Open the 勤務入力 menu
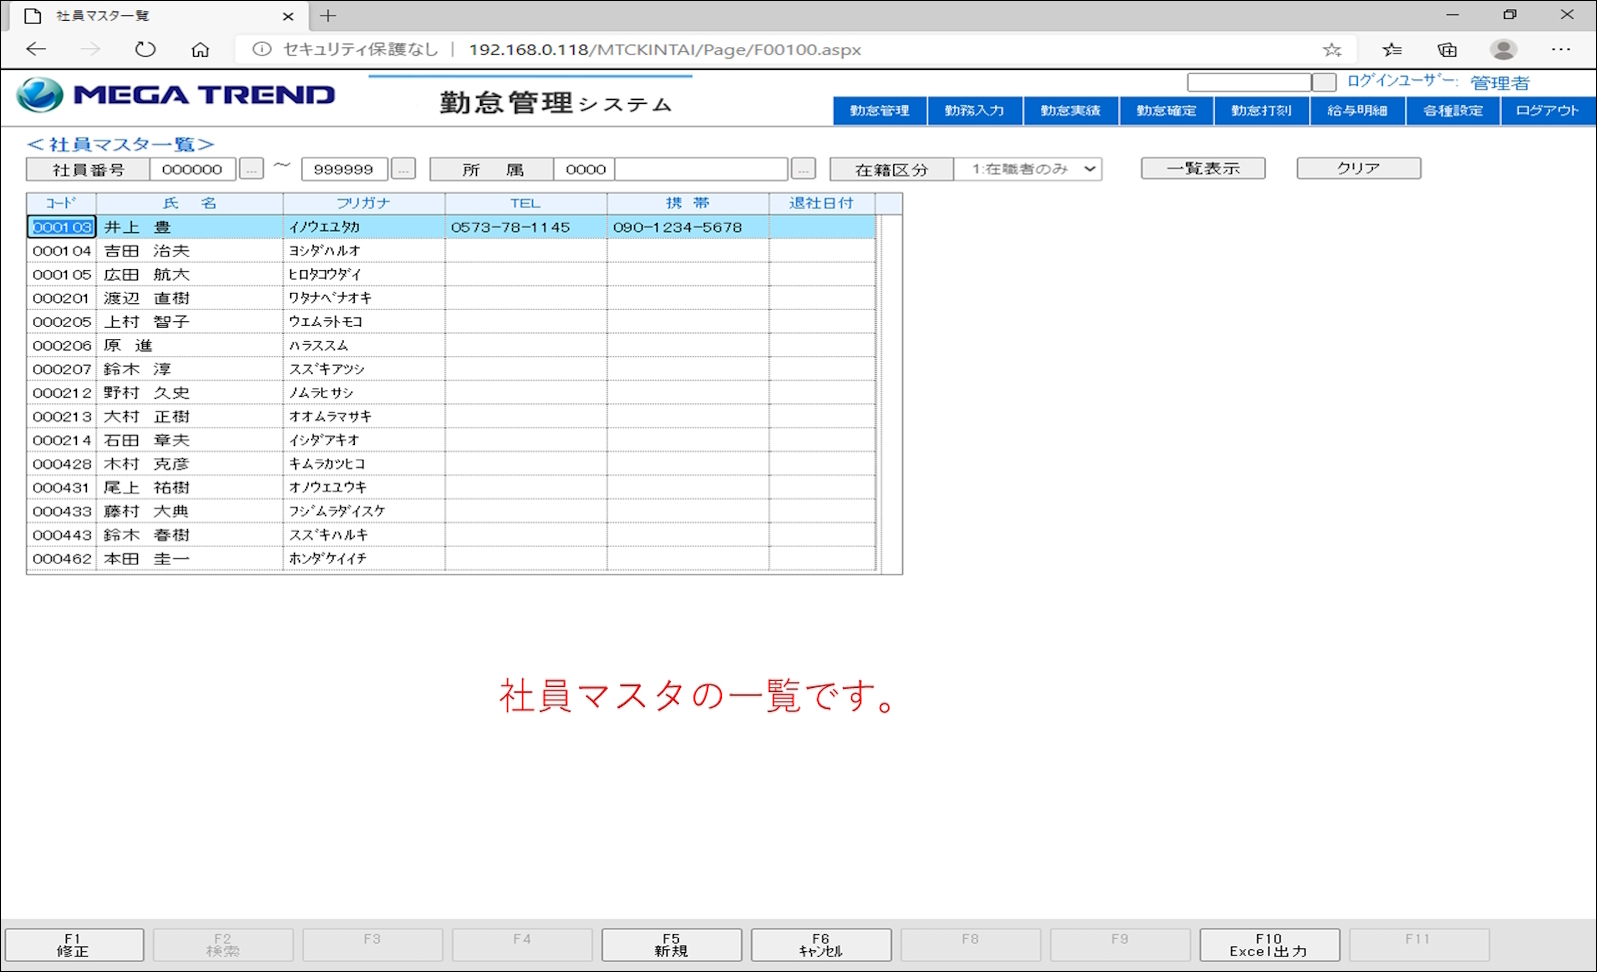This screenshot has width=1597, height=972. pos(975,111)
